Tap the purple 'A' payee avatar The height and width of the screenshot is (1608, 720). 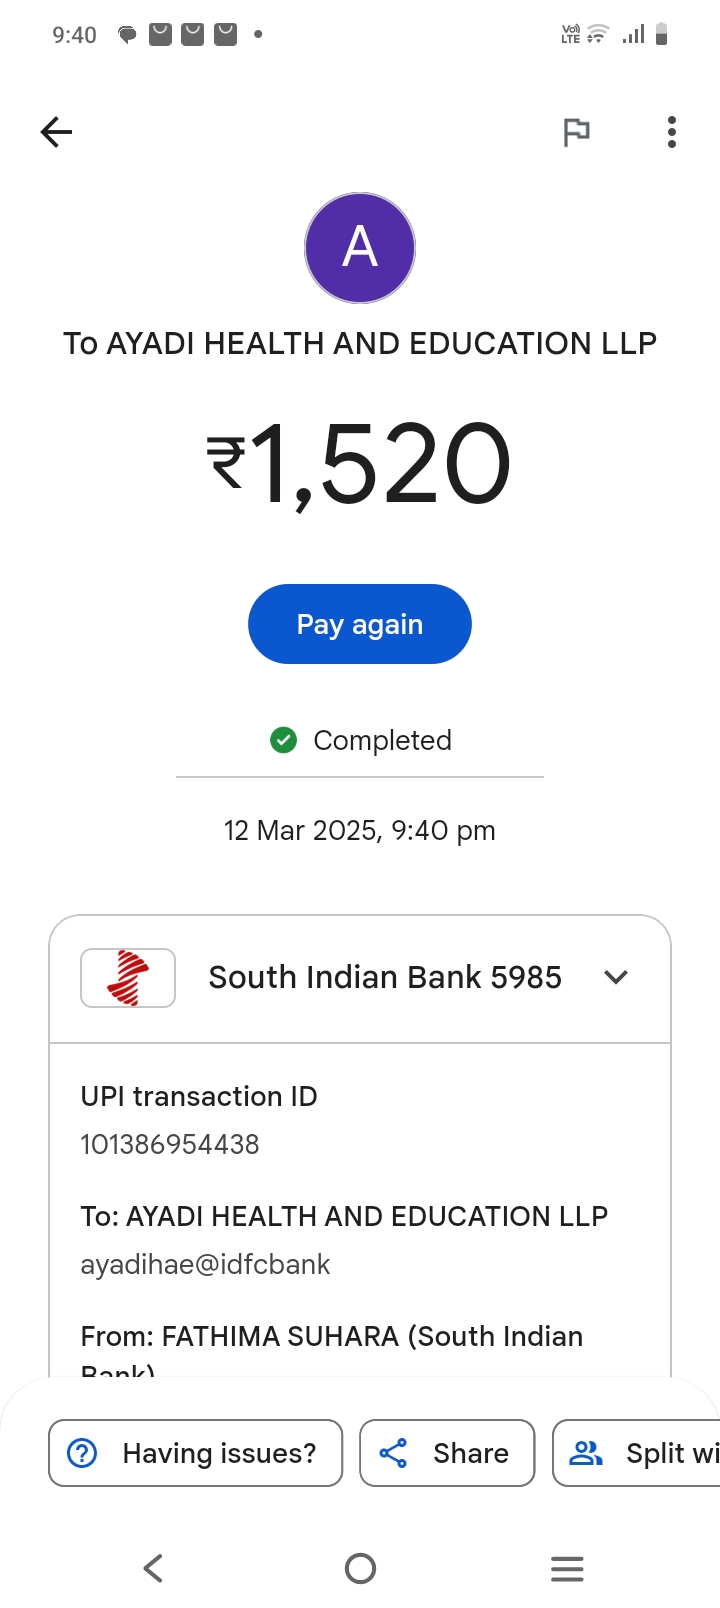pyautogui.click(x=360, y=248)
